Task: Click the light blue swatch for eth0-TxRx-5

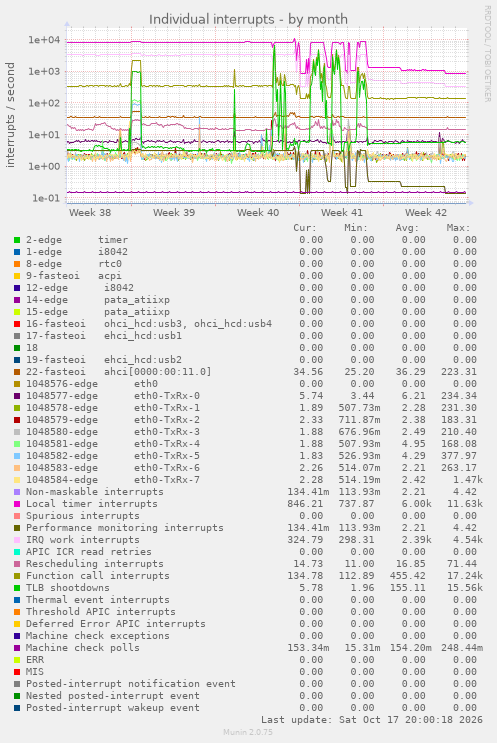Action: click(17, 456)
